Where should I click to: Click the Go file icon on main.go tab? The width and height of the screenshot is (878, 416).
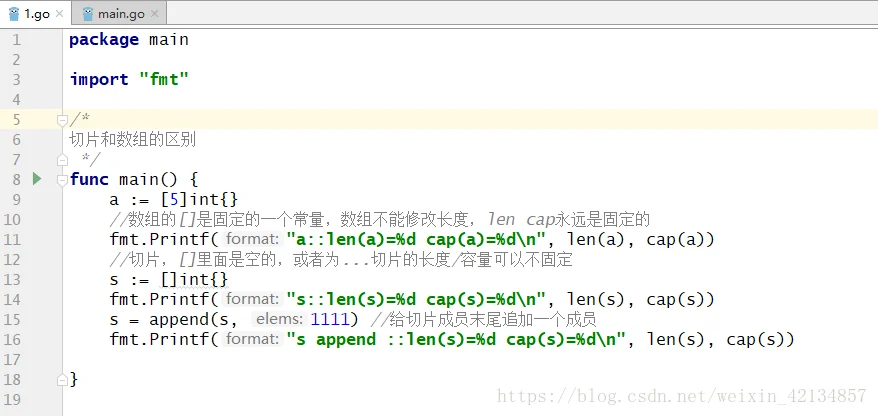click(x=88, y=14)
